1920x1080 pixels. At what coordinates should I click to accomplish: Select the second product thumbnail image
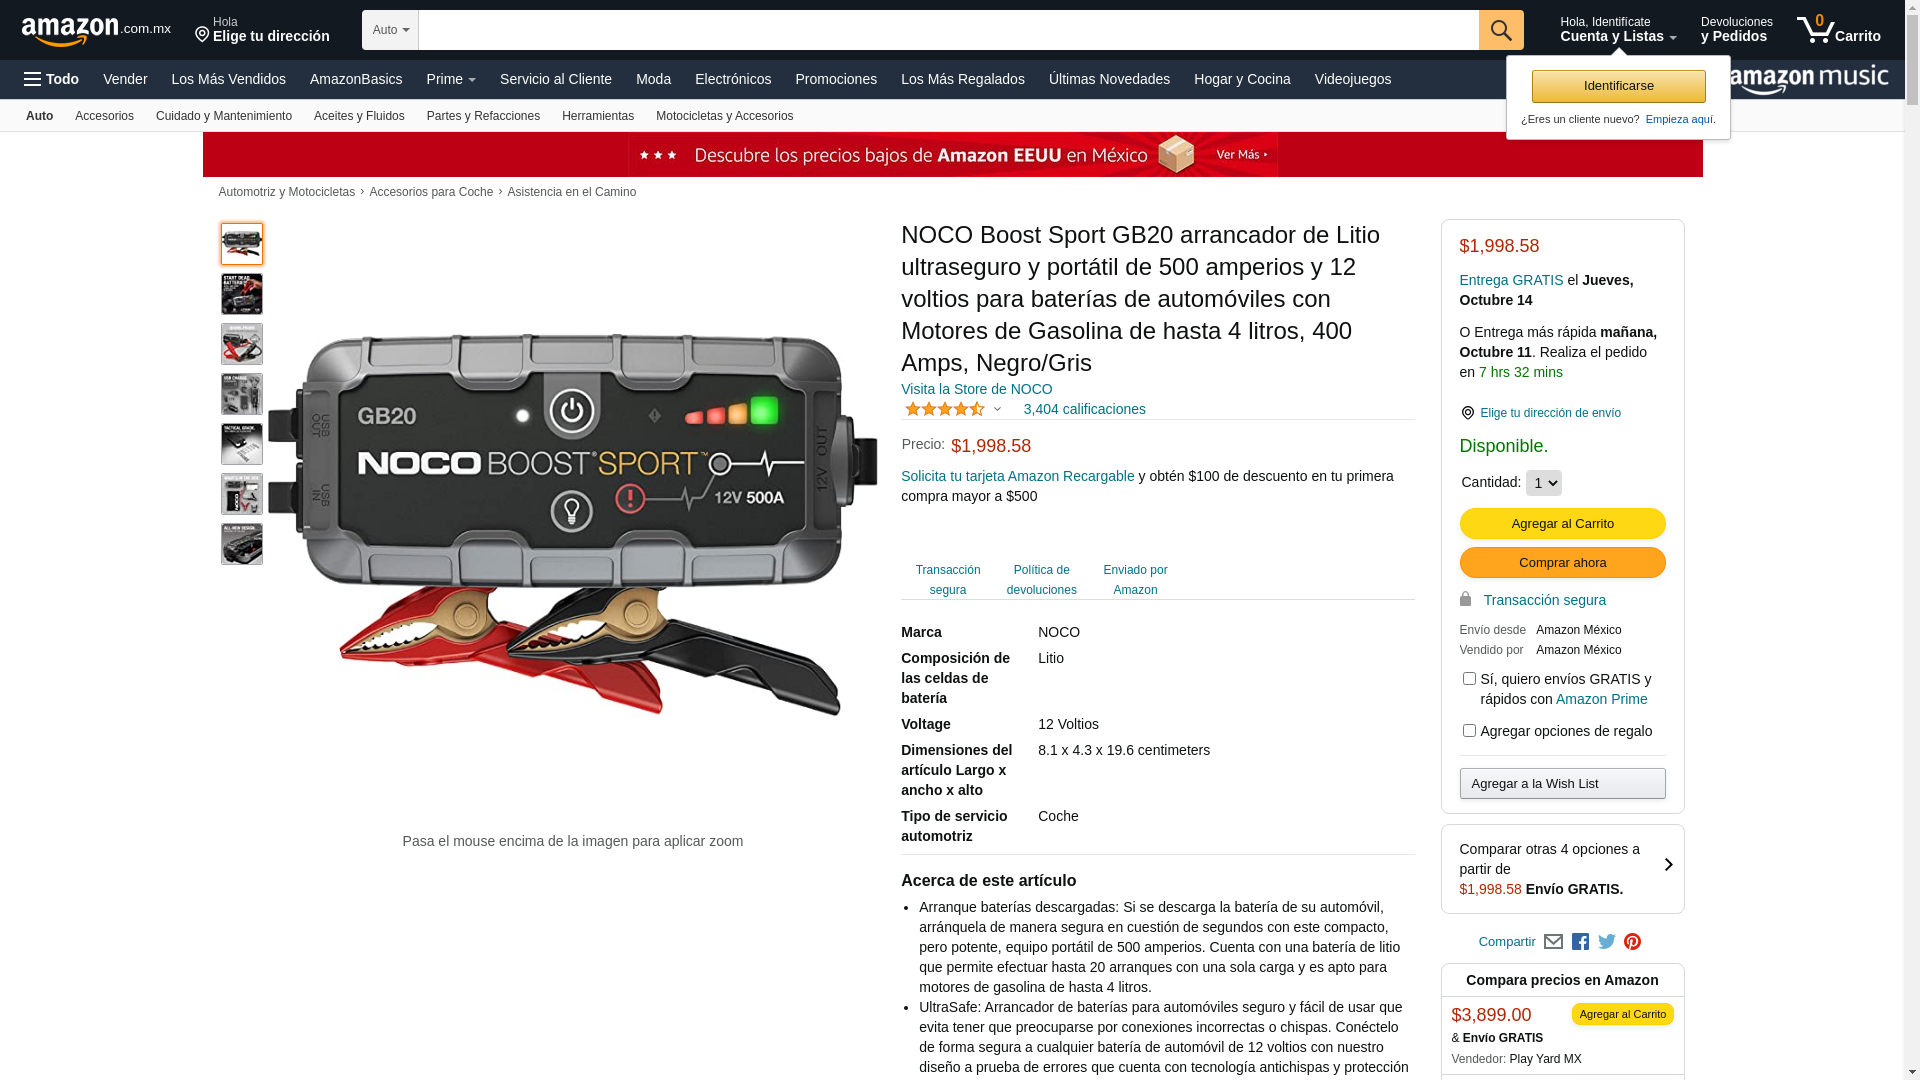click(242, 294)
